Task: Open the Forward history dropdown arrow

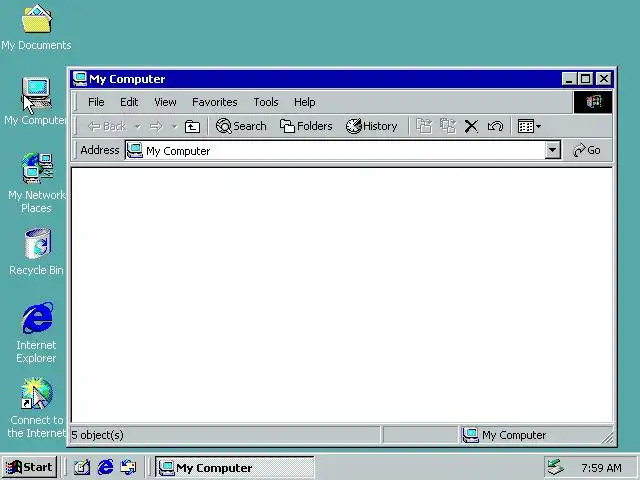Action: tap(174, 127)
